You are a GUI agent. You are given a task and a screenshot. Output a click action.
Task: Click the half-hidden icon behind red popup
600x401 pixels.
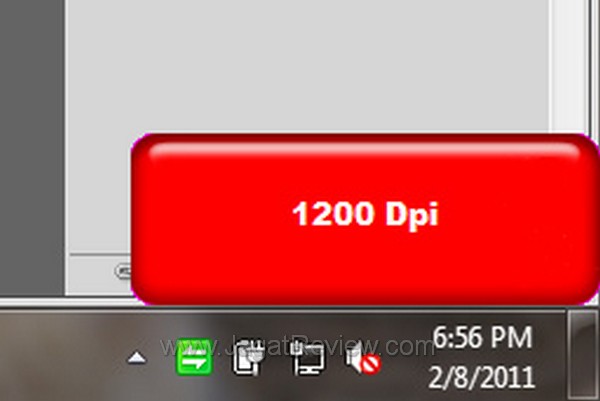[x=123, y=271]
